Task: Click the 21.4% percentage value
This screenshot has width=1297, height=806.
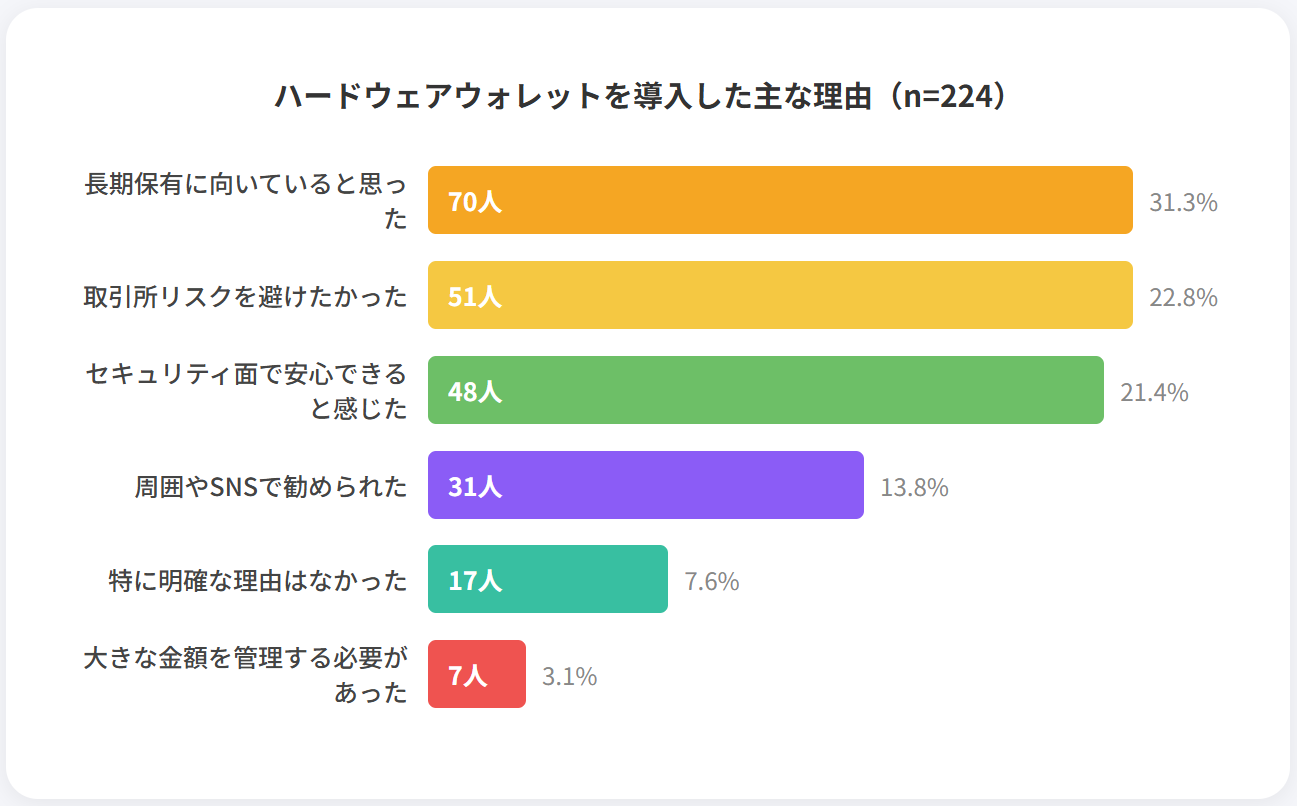Action: (x=1154, y=392)
